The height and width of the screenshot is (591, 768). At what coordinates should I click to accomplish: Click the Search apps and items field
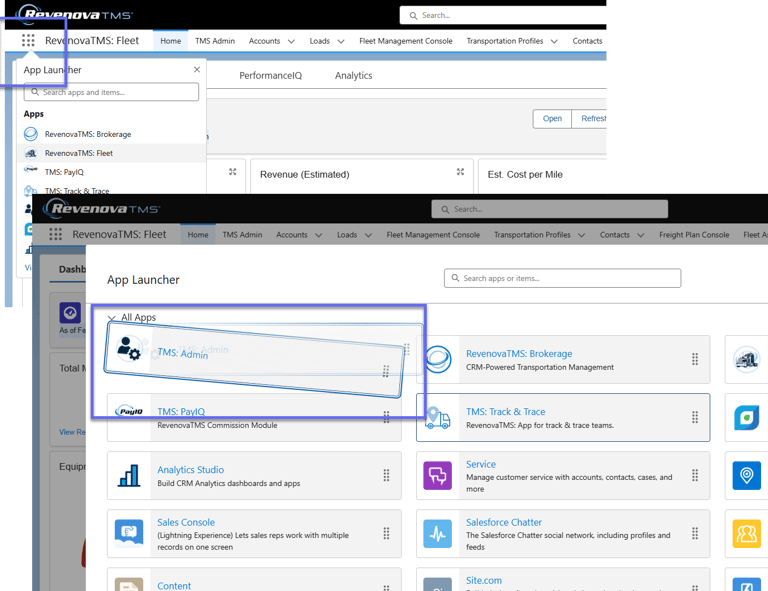pos(111,92)
